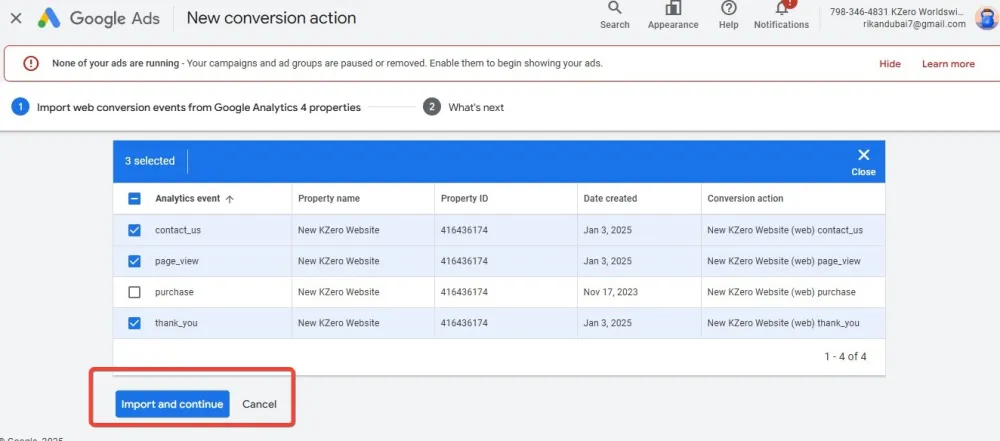Click New KZero Website (web) purchase cell
The height and width of the screenshot is (441, 1000).
781,292
